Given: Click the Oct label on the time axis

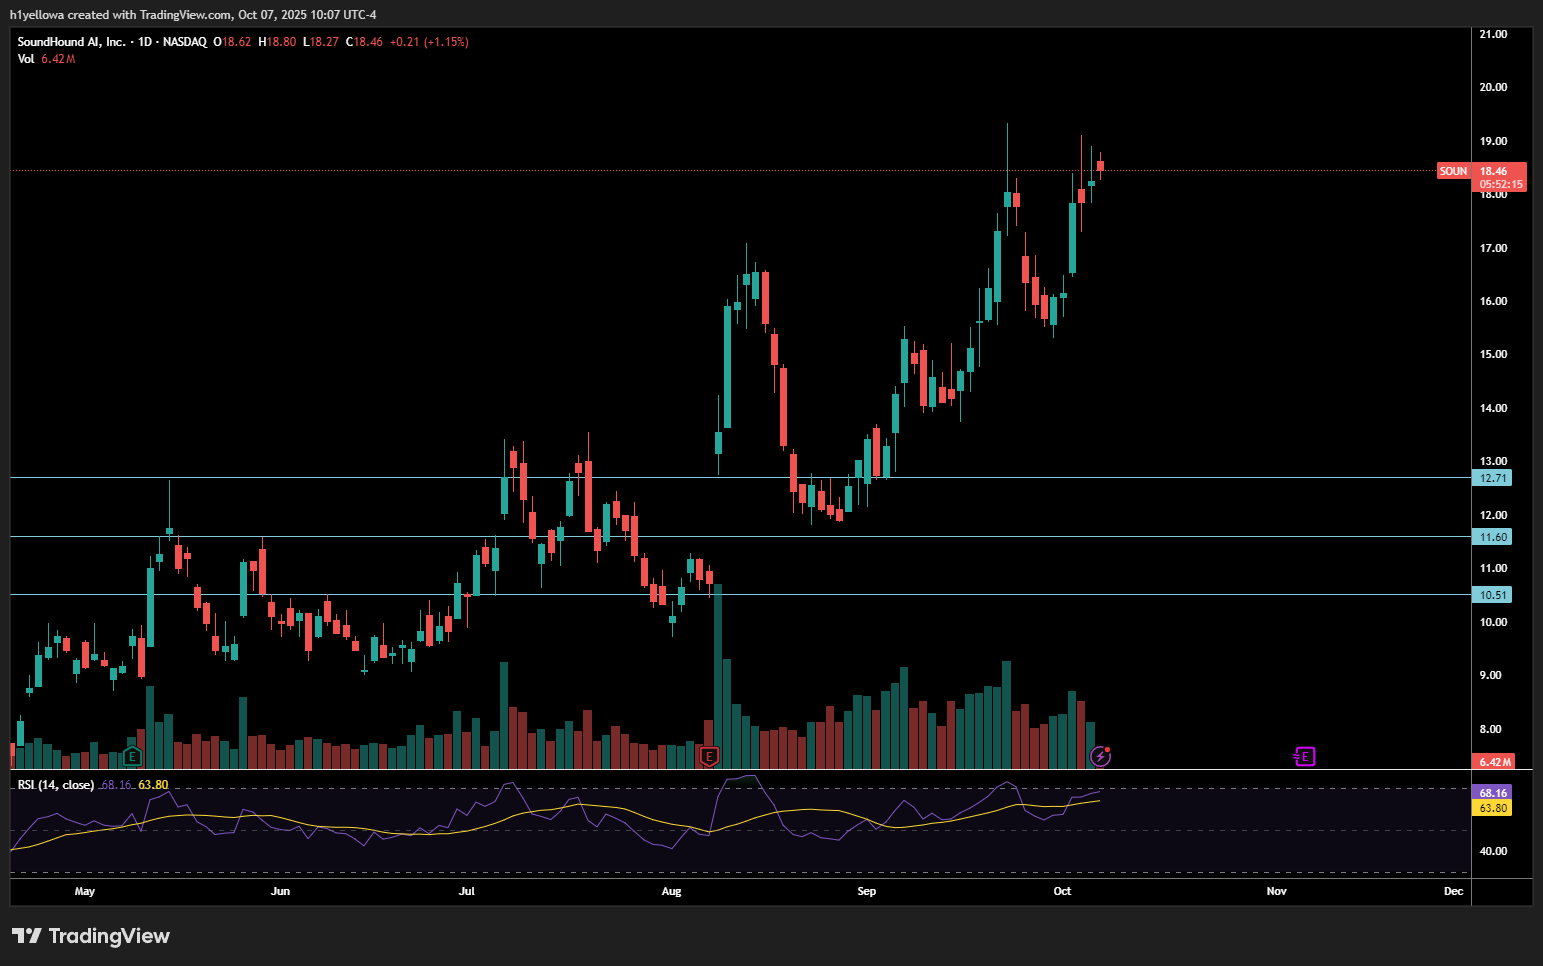Looking at the screenshot, I should [x=1062, y=891].
